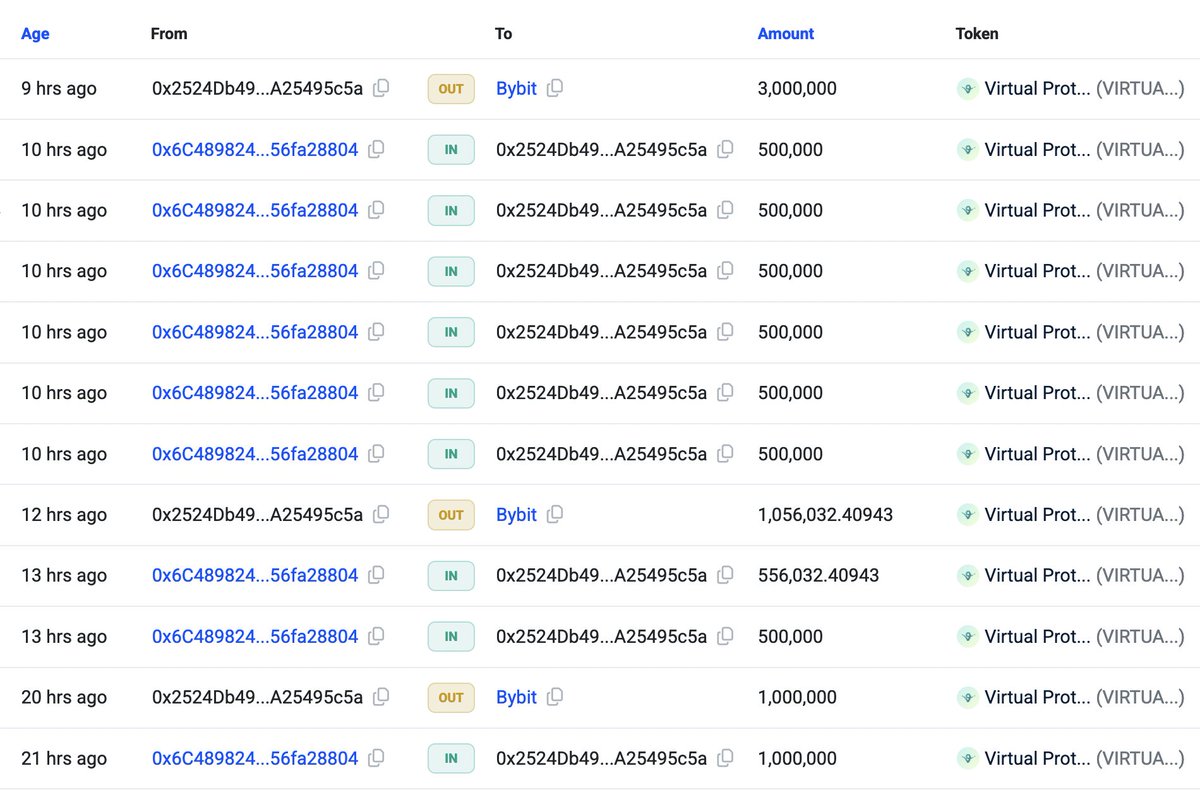Open the Bybit link in the 9 hrs ago row
The image size is (1200, 790).
(517, 88)
